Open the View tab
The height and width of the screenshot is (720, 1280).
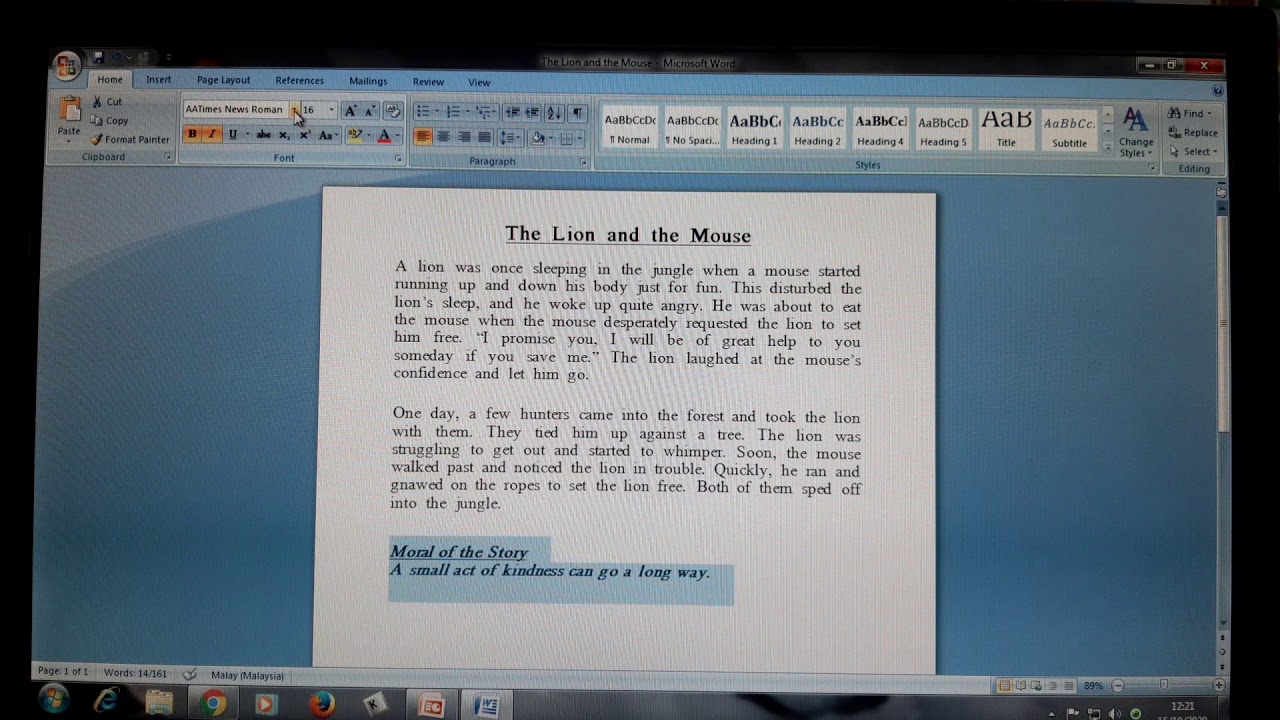pyautogui.click(x=479, y=82)
